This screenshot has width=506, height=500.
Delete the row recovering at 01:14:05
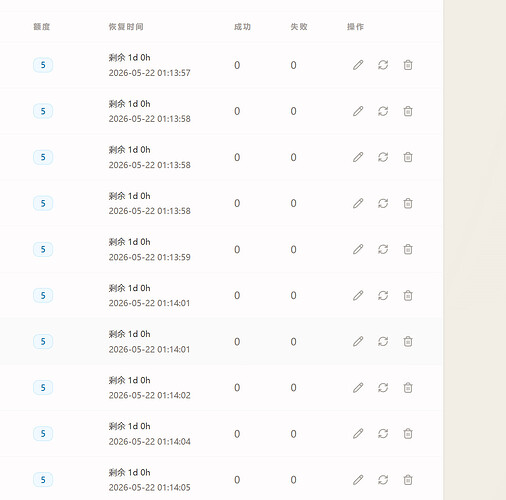(x=408, y=480)
